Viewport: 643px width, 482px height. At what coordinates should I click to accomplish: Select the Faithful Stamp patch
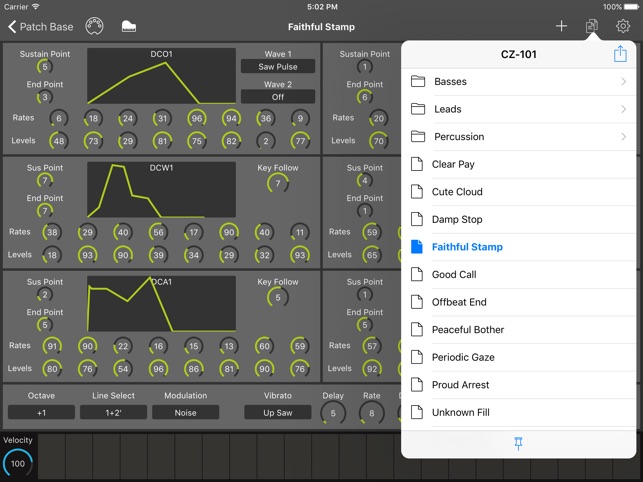(519, 247)
